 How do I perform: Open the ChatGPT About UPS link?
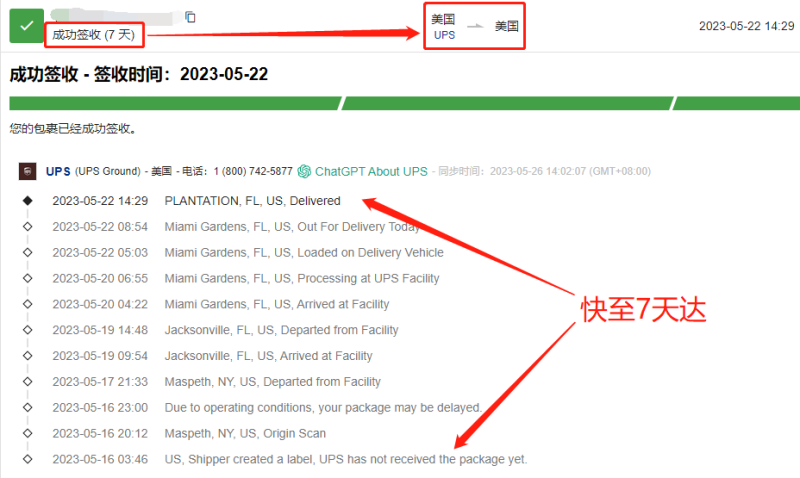tap(371, 171)
